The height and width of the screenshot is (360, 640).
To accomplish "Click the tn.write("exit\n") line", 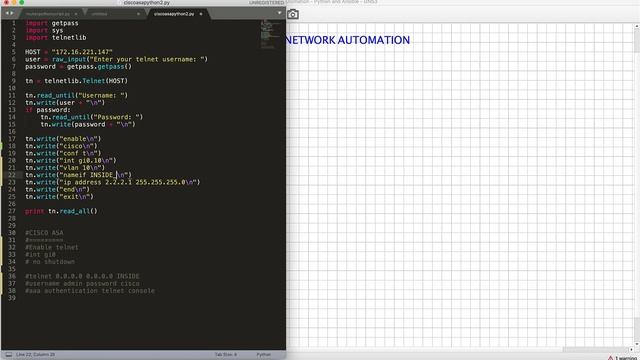I will pyautogui.click(x=59, y=197).
